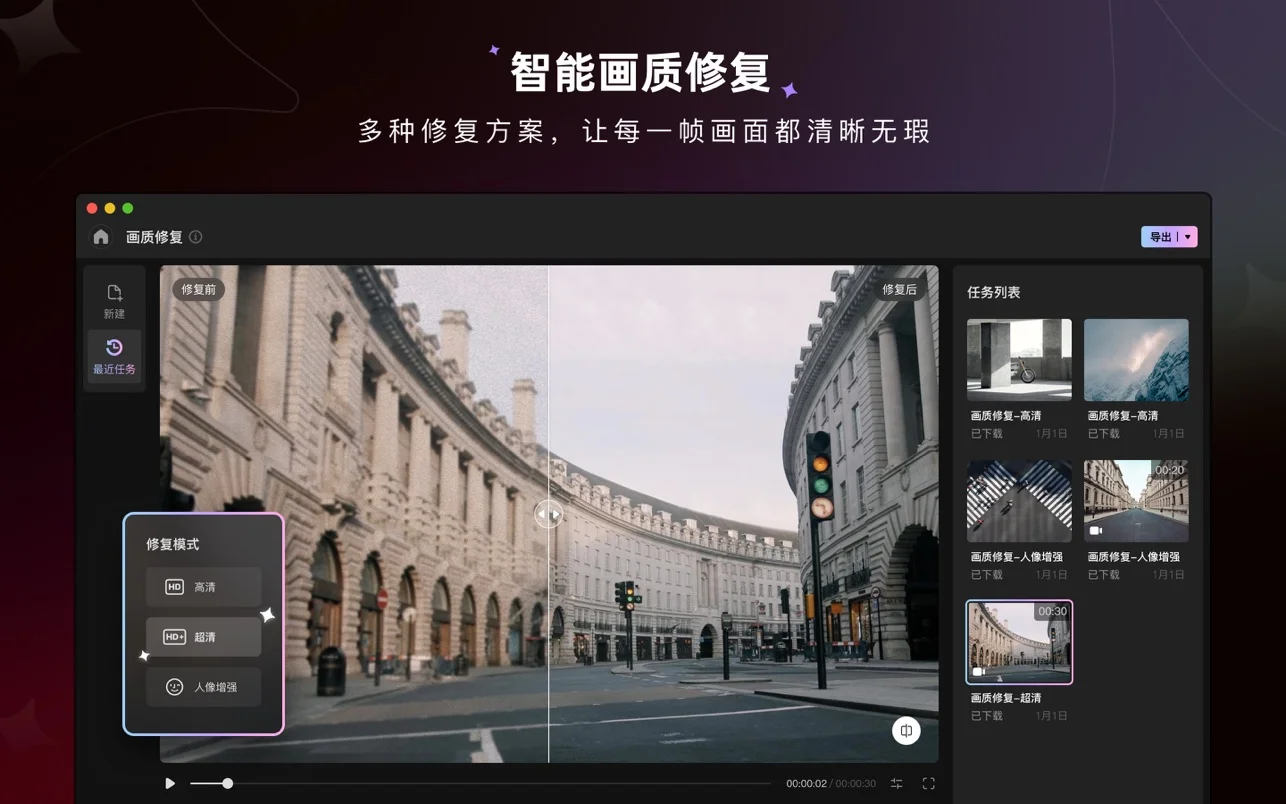The height and width of the screenshot is (804, 1286).
Task: Enter fullscreen preview mode
Action: pos(929,784)
